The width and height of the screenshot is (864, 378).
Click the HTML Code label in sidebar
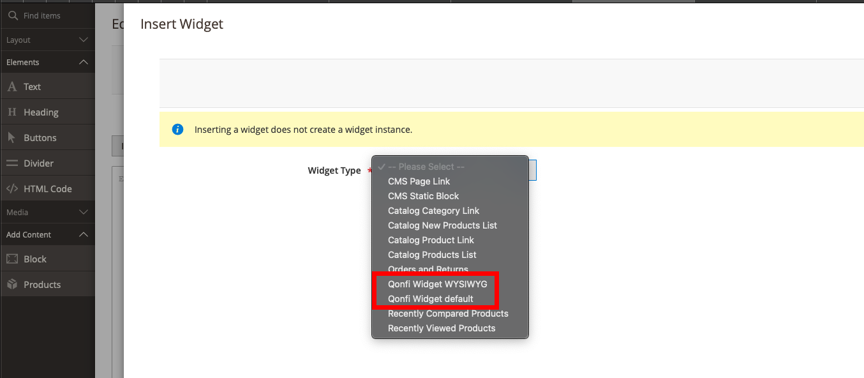pos(47,189)
